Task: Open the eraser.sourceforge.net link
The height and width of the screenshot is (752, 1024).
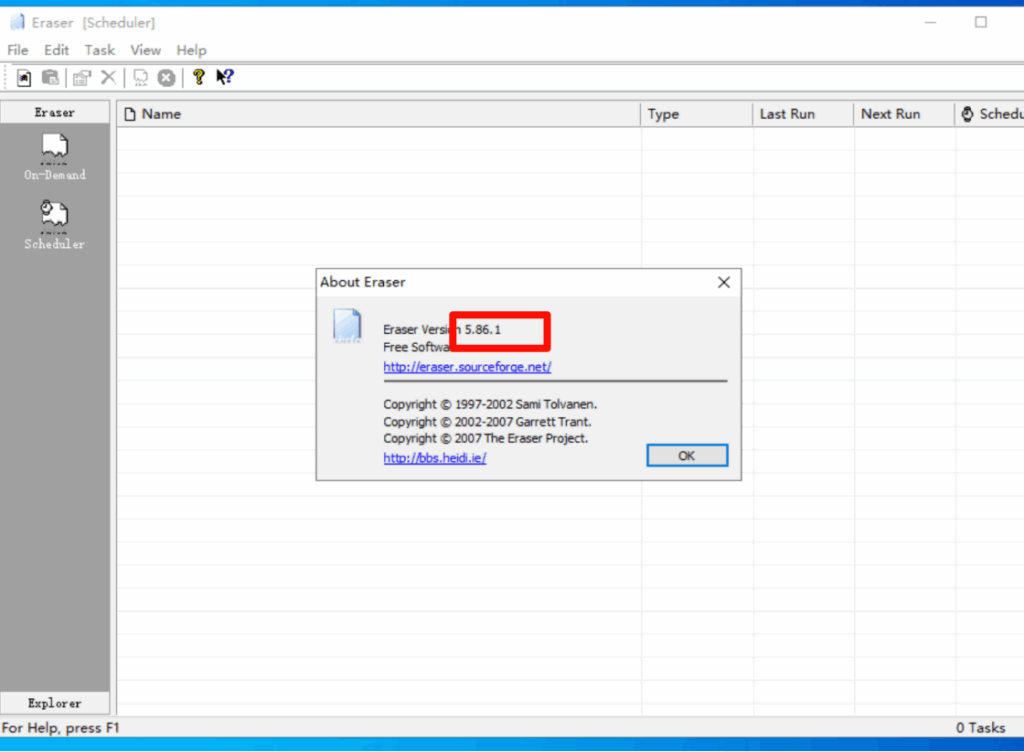Action: pyautogui.click(x=467, y=367)
